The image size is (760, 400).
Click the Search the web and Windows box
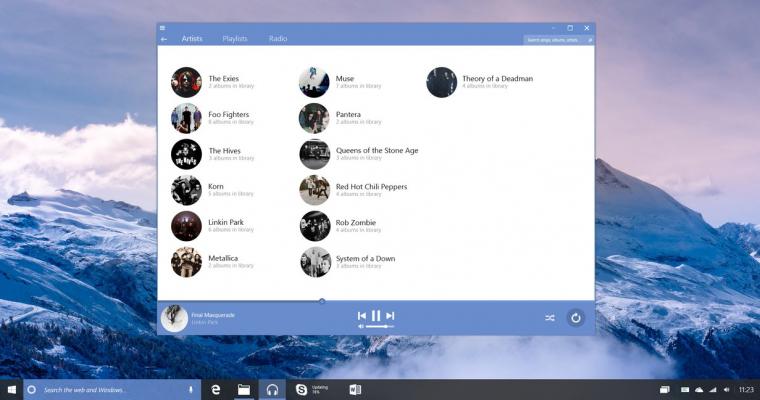(x=112, y=390)
